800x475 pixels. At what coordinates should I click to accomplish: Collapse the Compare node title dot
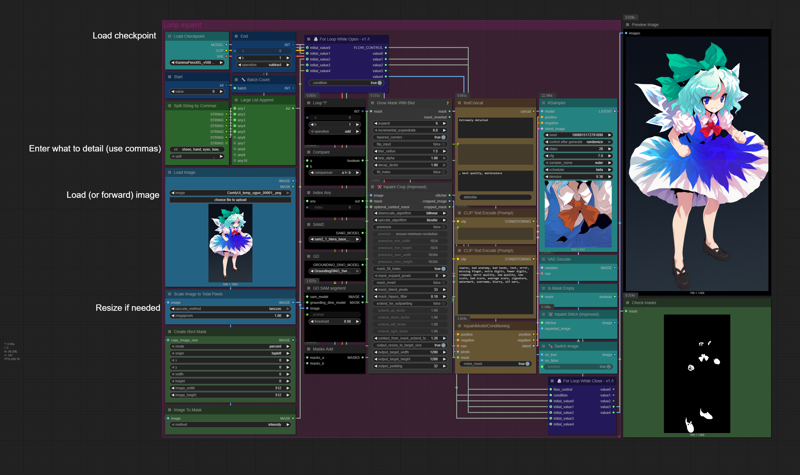309,152
